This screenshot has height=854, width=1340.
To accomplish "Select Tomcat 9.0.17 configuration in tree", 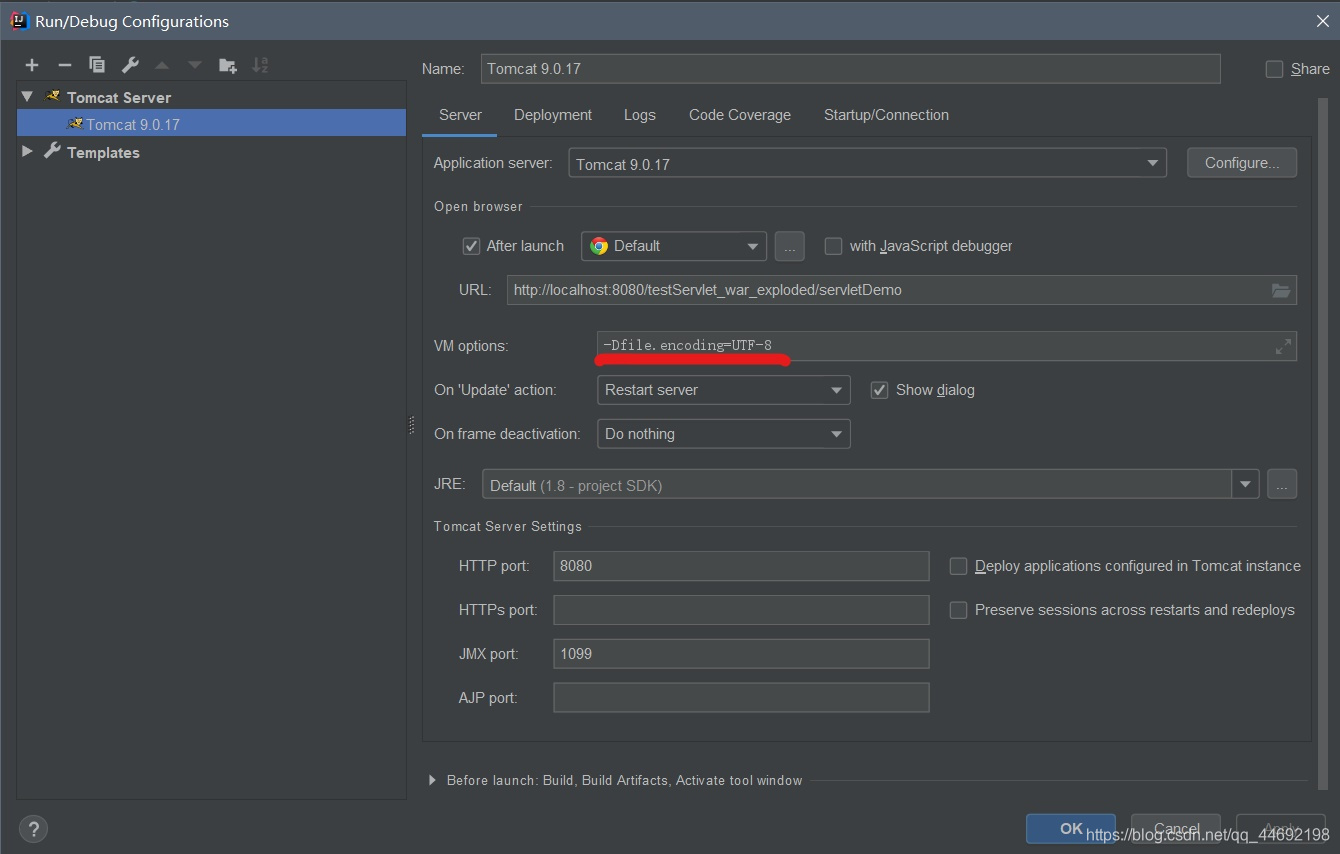I will click(212, 124).
